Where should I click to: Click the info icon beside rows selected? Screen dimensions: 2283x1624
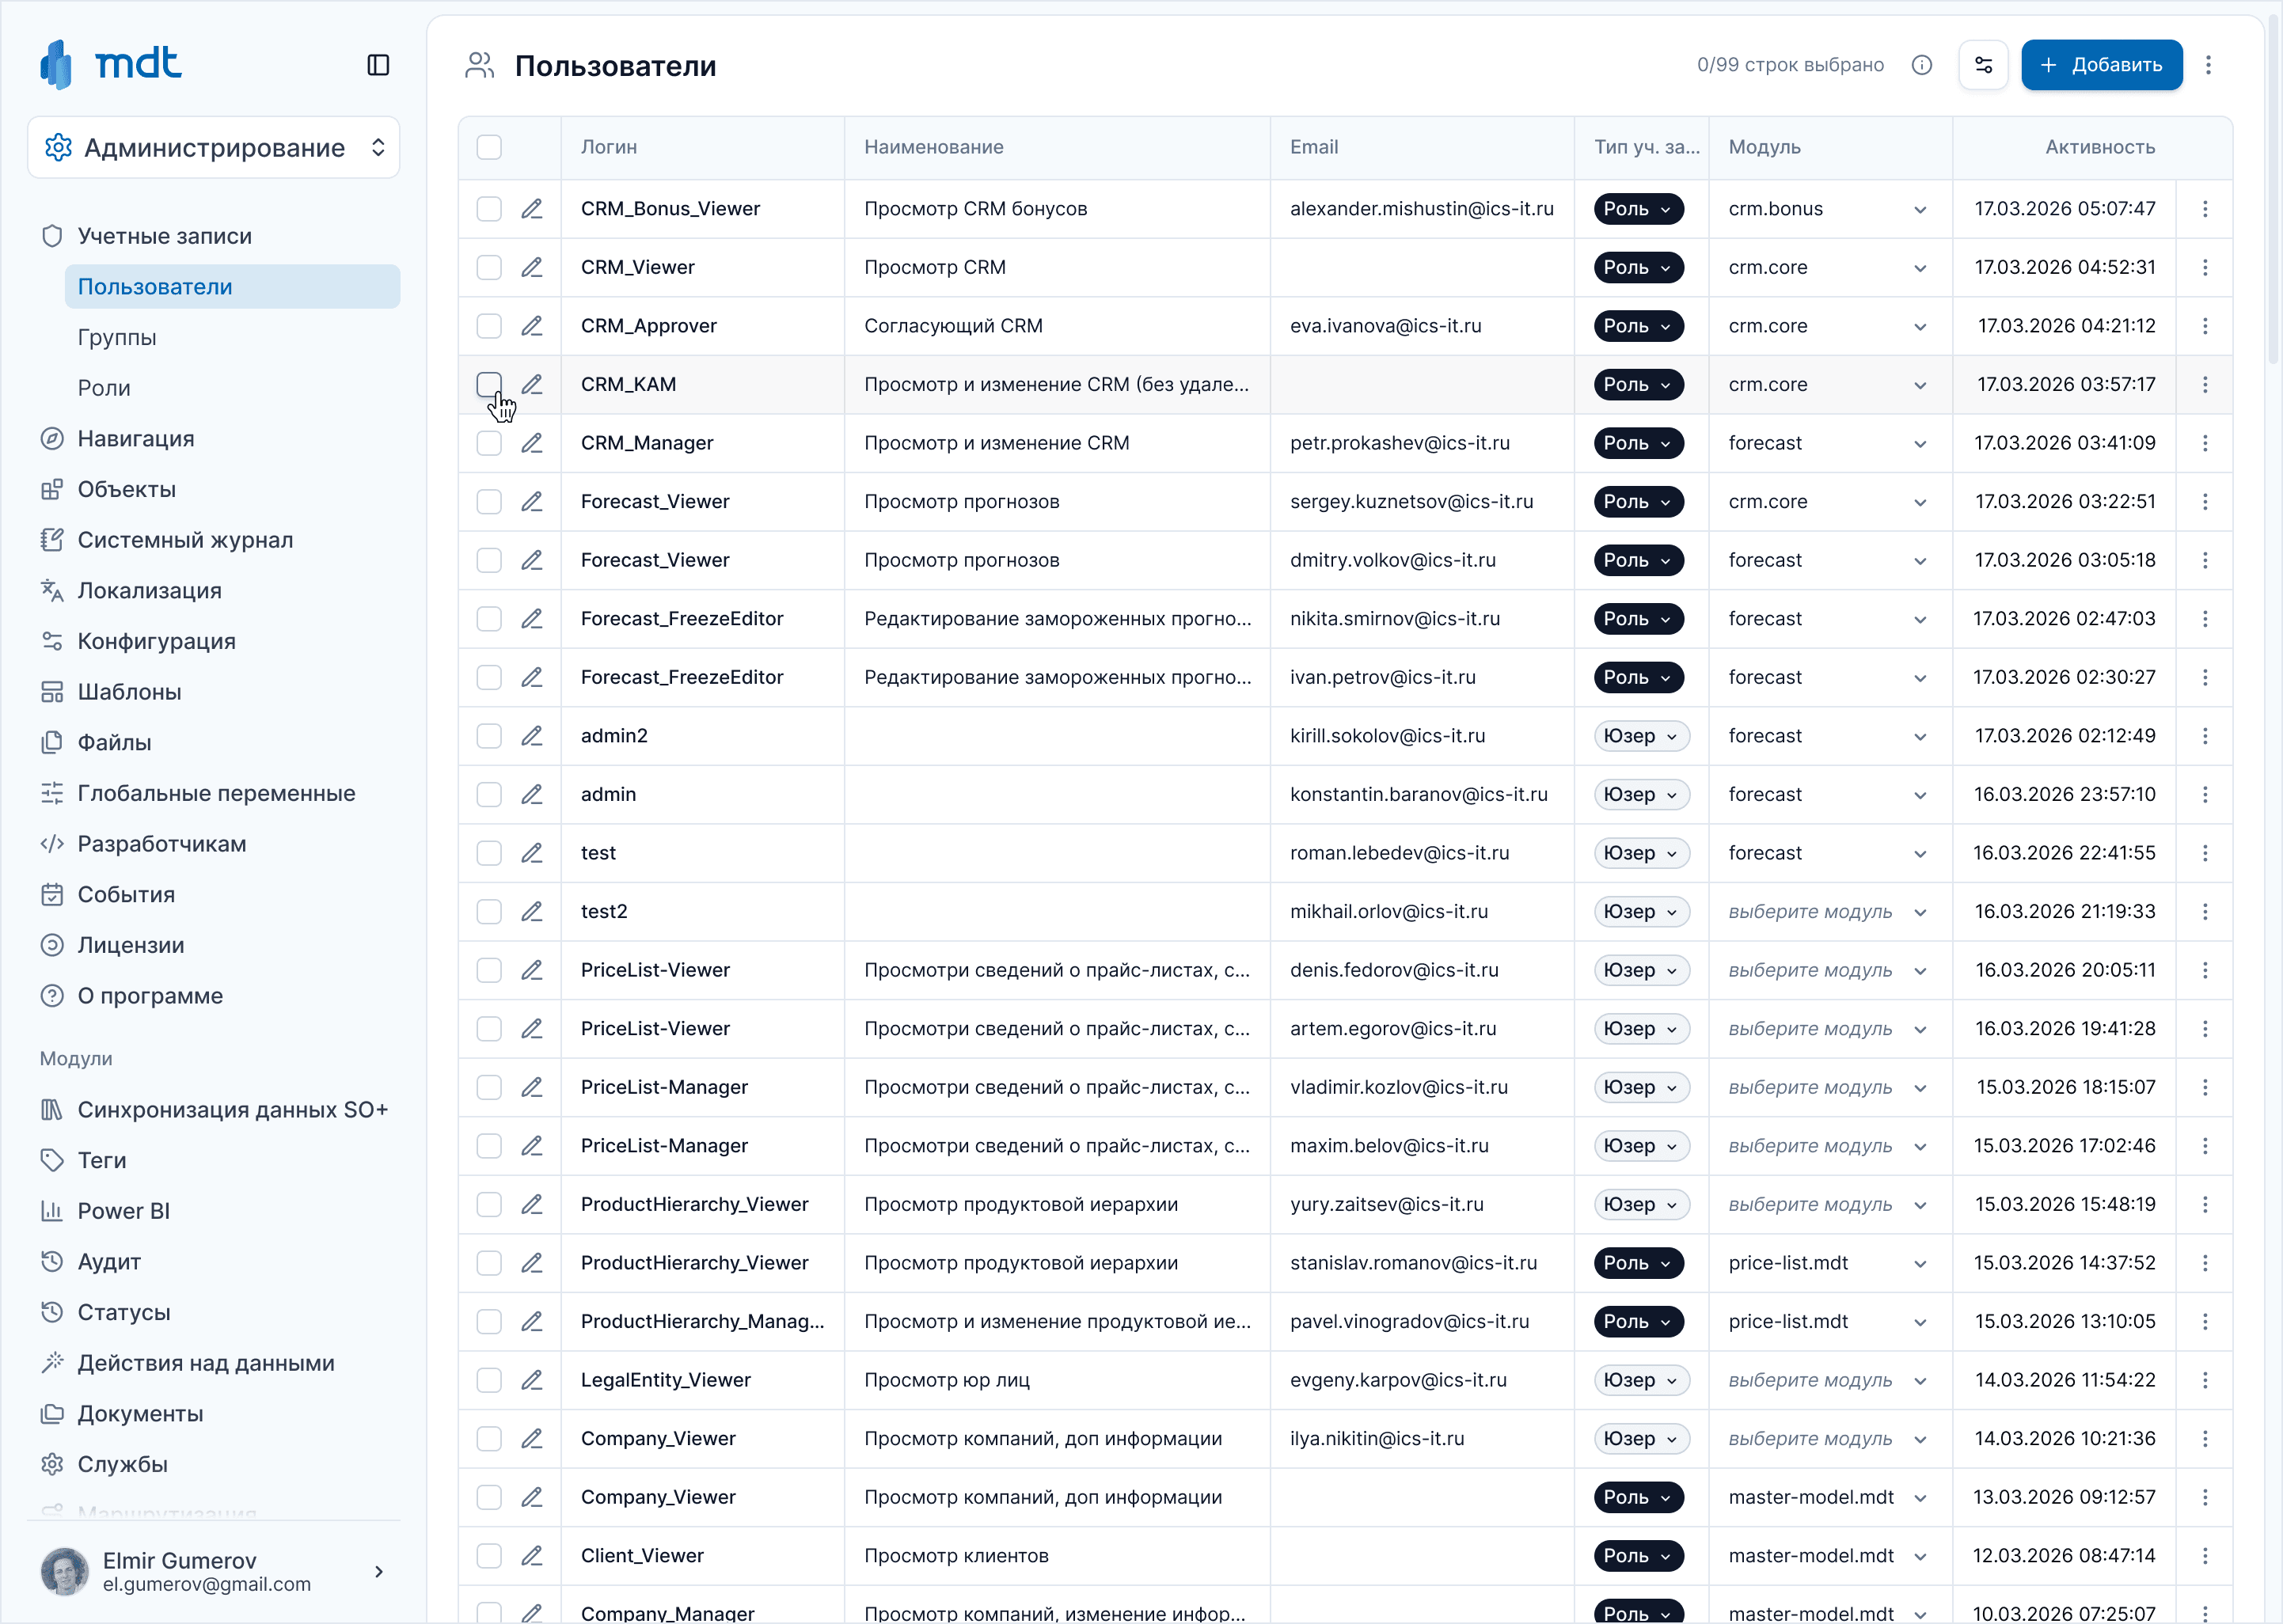click(1922, 65)
